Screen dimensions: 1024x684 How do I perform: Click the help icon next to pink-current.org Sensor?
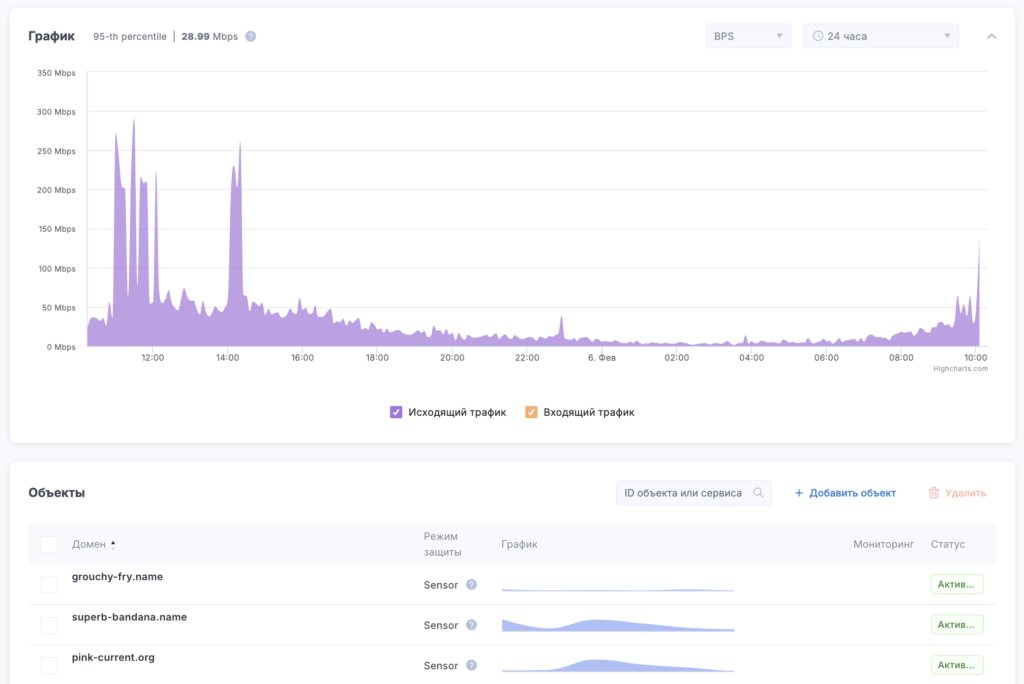(471, 665)
